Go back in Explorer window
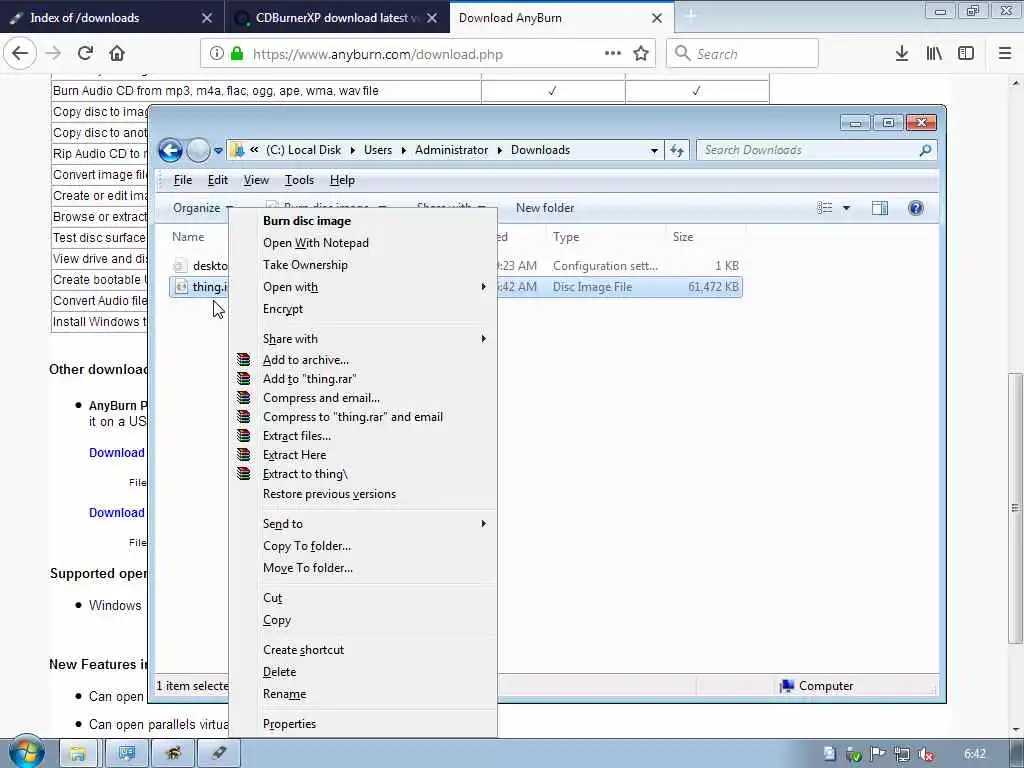This screenshot has width=1024, height=768. [170, 150]
